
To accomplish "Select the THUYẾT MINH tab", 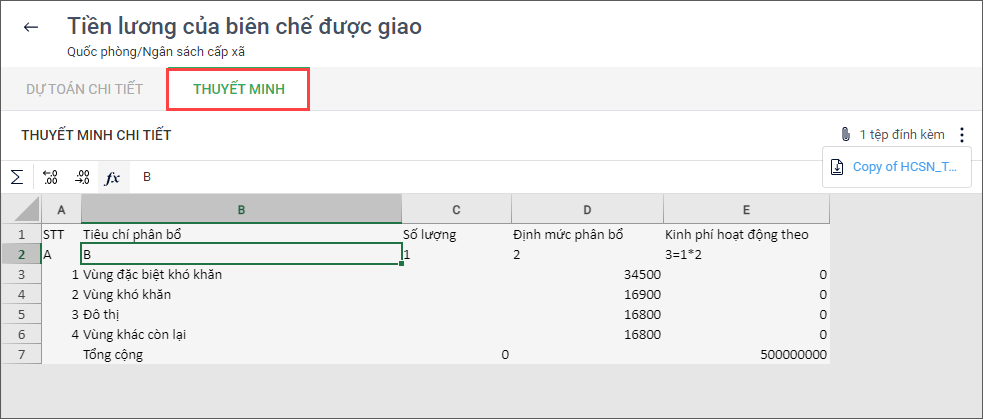I will point(239,89).
